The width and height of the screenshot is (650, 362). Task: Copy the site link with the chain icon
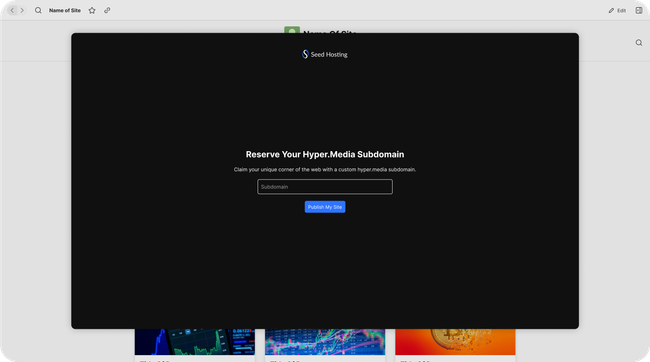coord(107,10)
